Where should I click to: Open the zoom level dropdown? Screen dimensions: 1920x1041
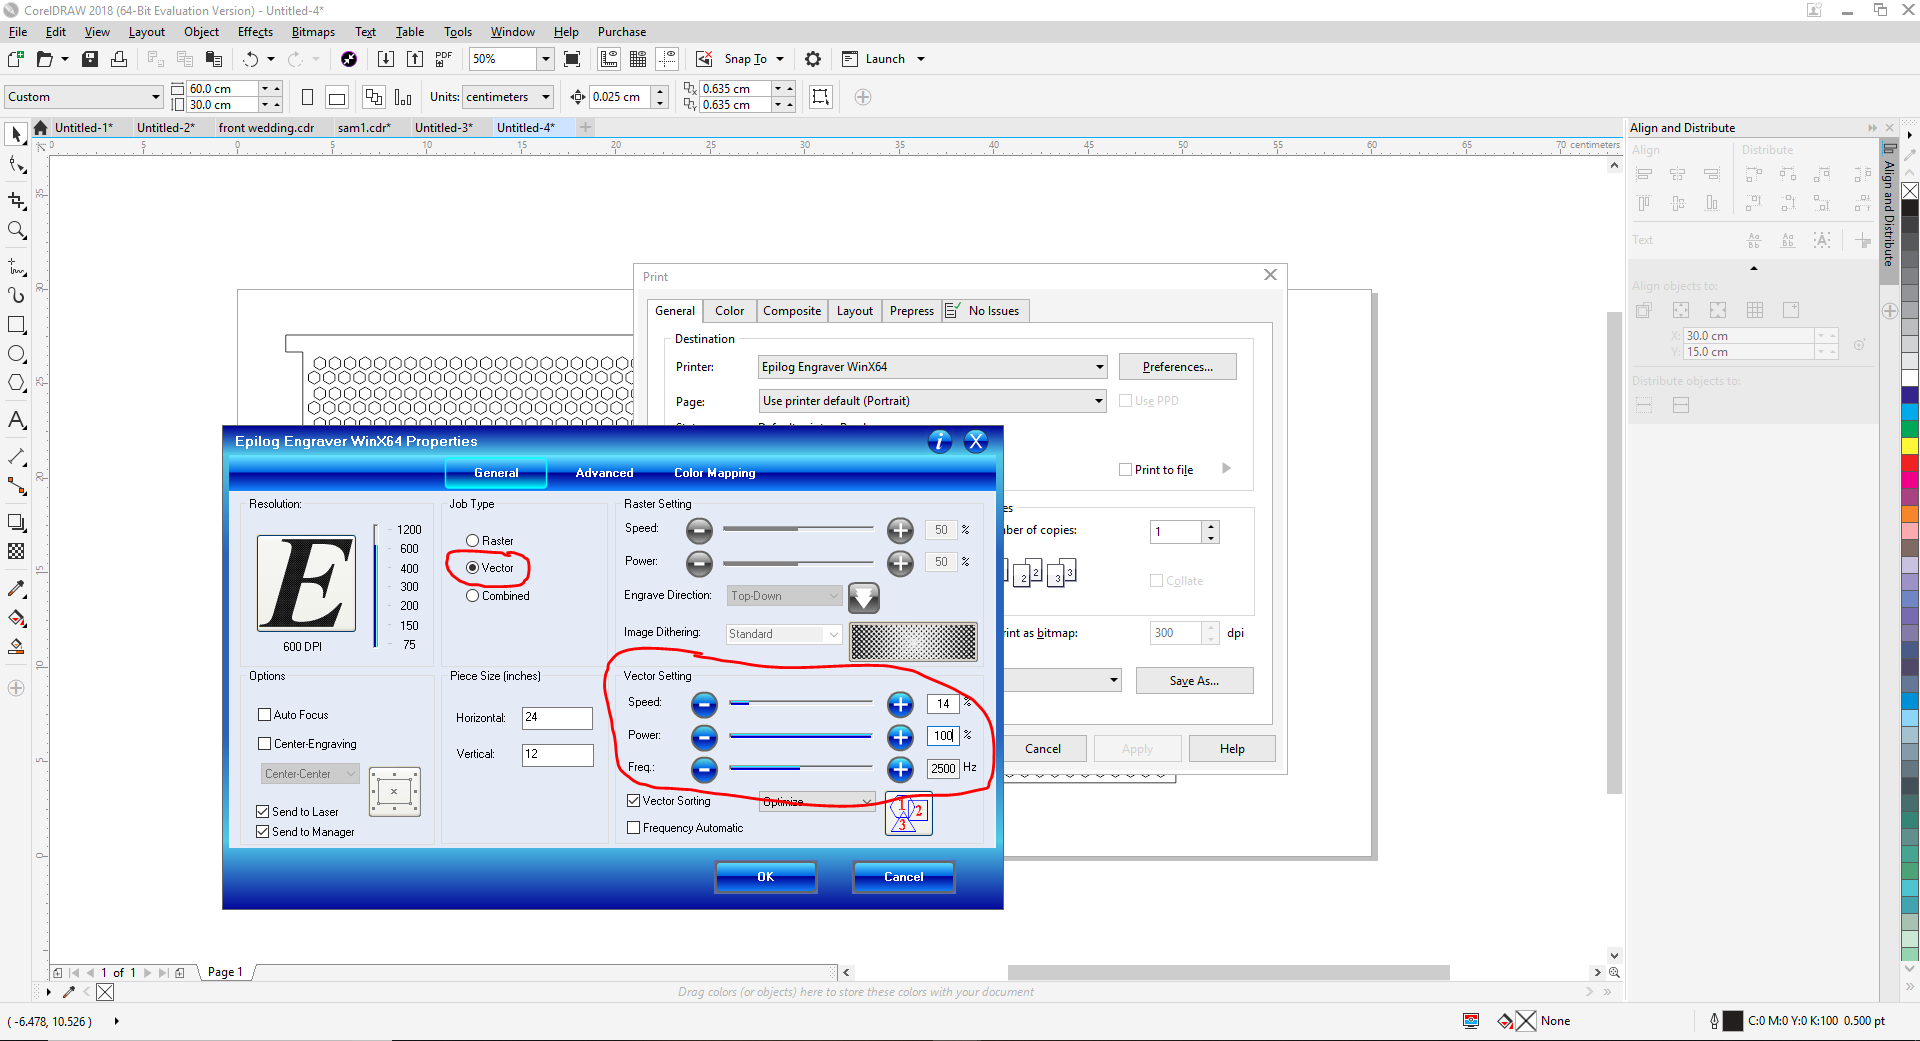[x=545, y=59]
